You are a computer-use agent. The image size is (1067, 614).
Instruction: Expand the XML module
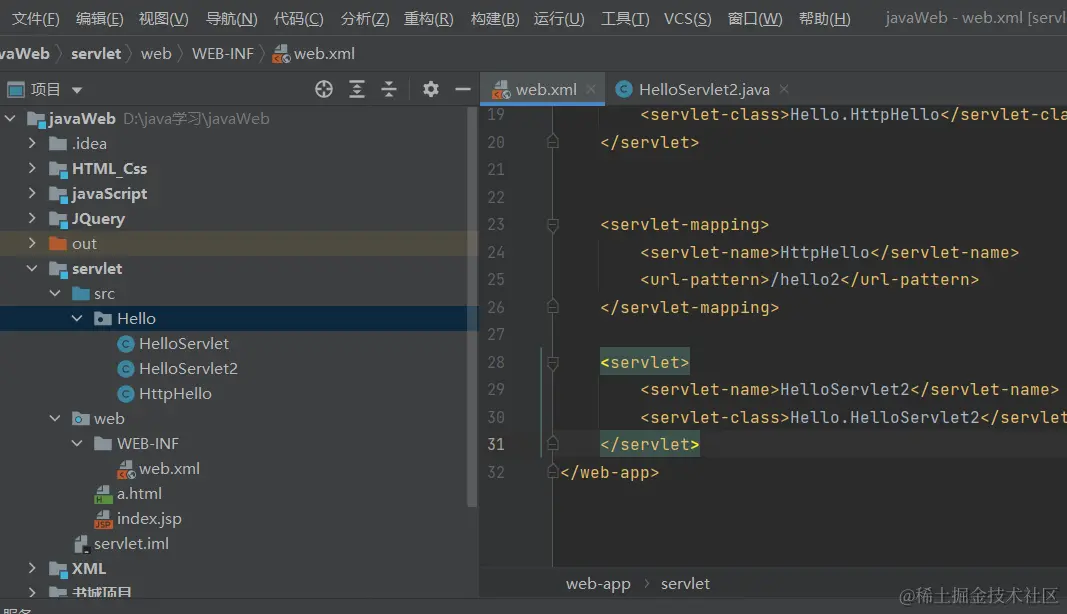click(x=32, y=568)
